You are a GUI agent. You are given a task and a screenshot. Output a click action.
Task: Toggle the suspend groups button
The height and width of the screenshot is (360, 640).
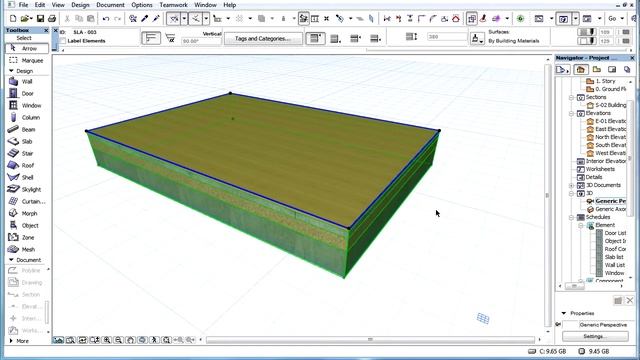click(x=304, y=18)
